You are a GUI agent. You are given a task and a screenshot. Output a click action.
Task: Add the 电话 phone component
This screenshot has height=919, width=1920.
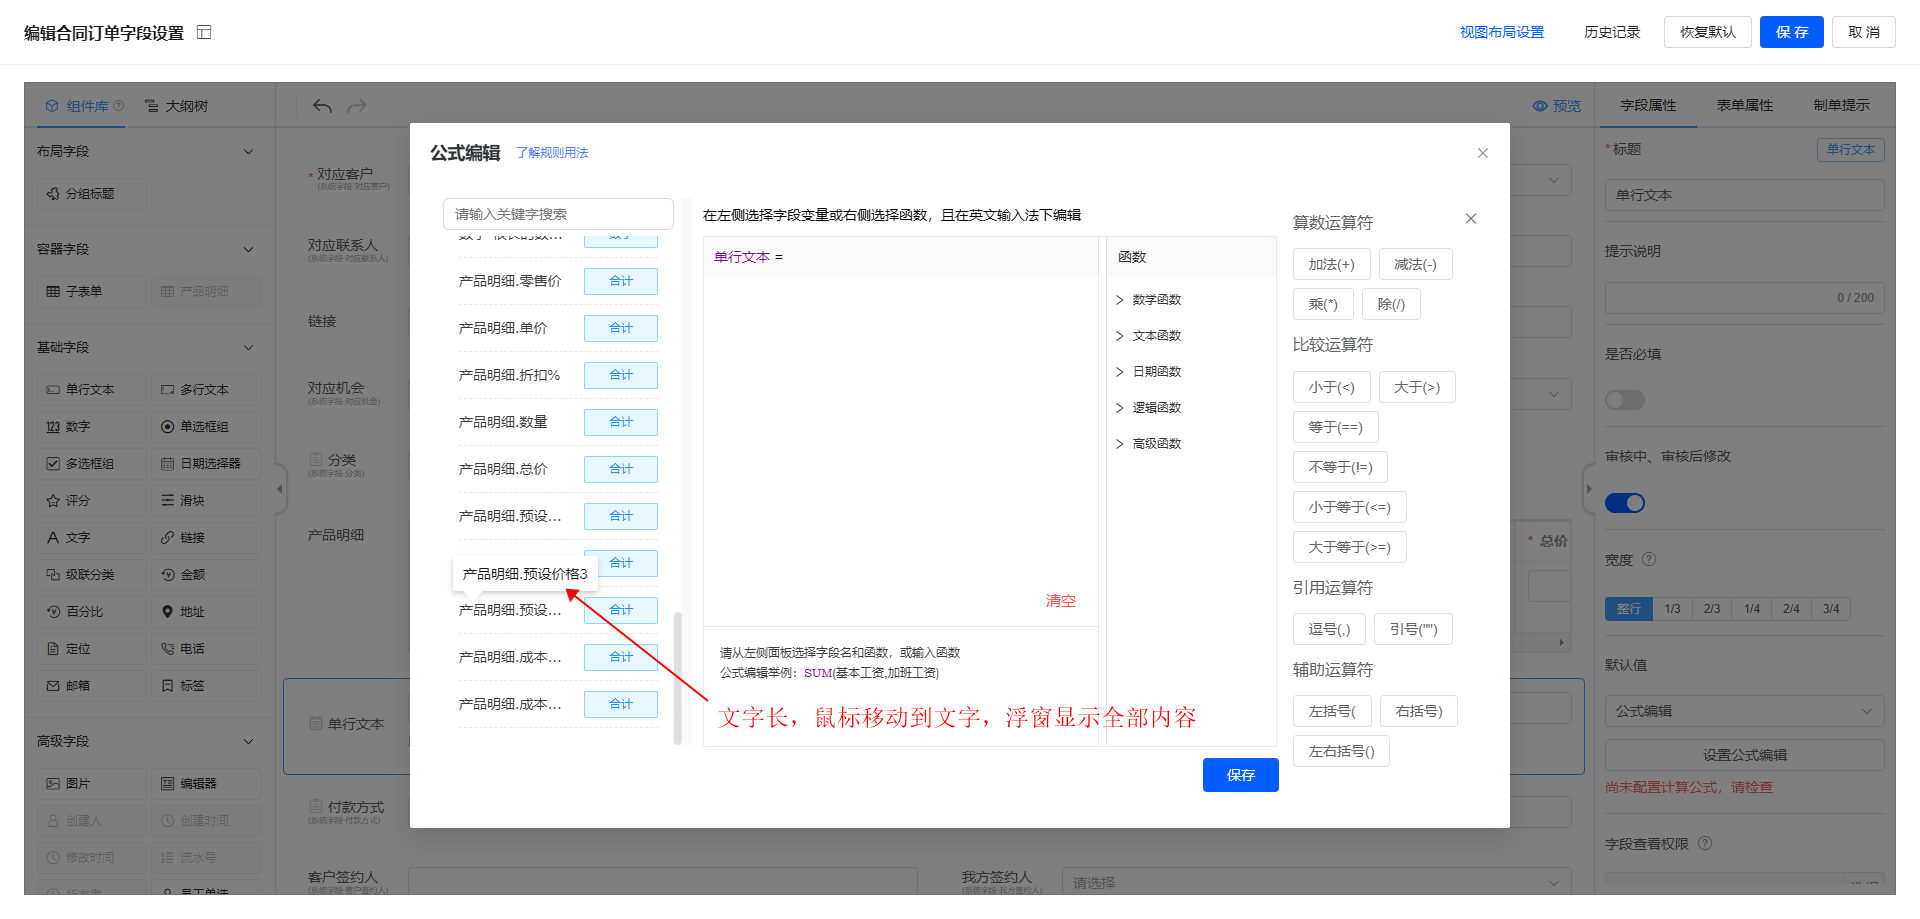click(206, 648)
